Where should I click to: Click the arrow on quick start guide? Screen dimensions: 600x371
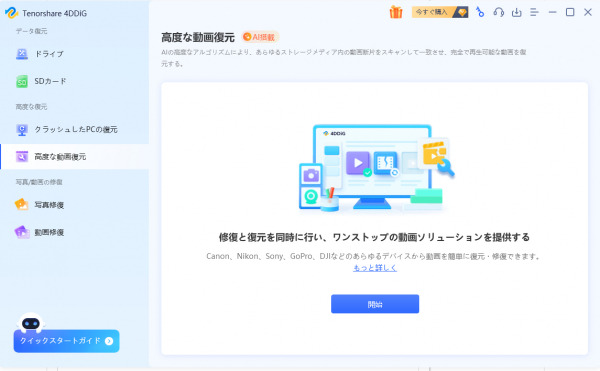coord(109,341)
